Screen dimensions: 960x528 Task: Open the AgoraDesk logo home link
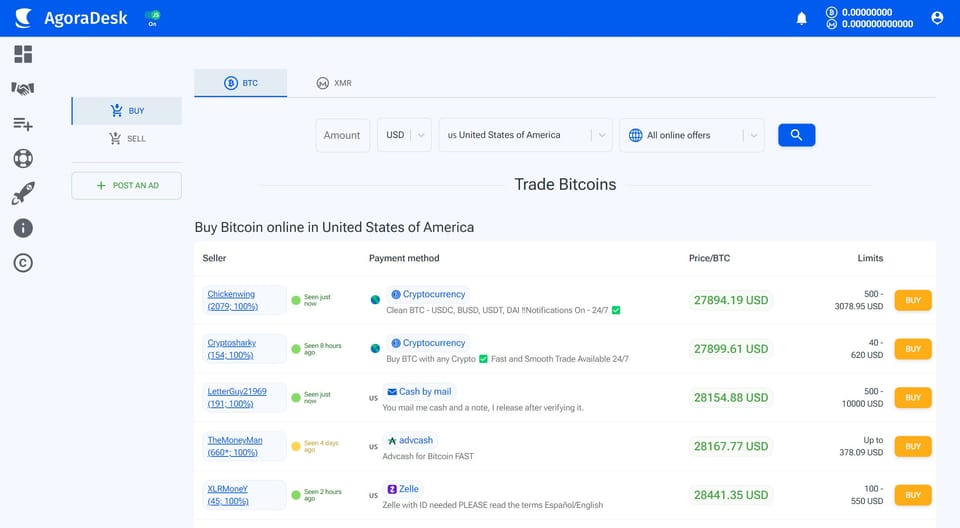click(x=71, y=18)
